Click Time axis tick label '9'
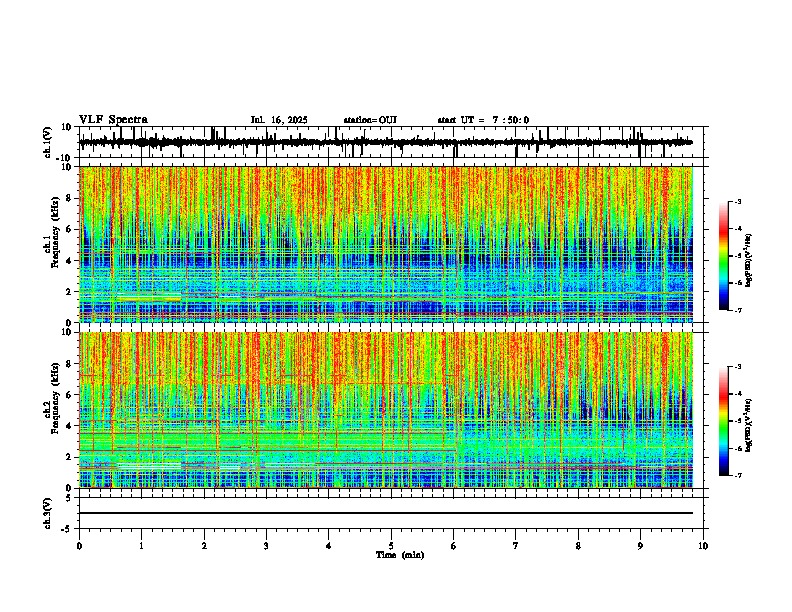This screenshot has width=792, height=612. 640,546
